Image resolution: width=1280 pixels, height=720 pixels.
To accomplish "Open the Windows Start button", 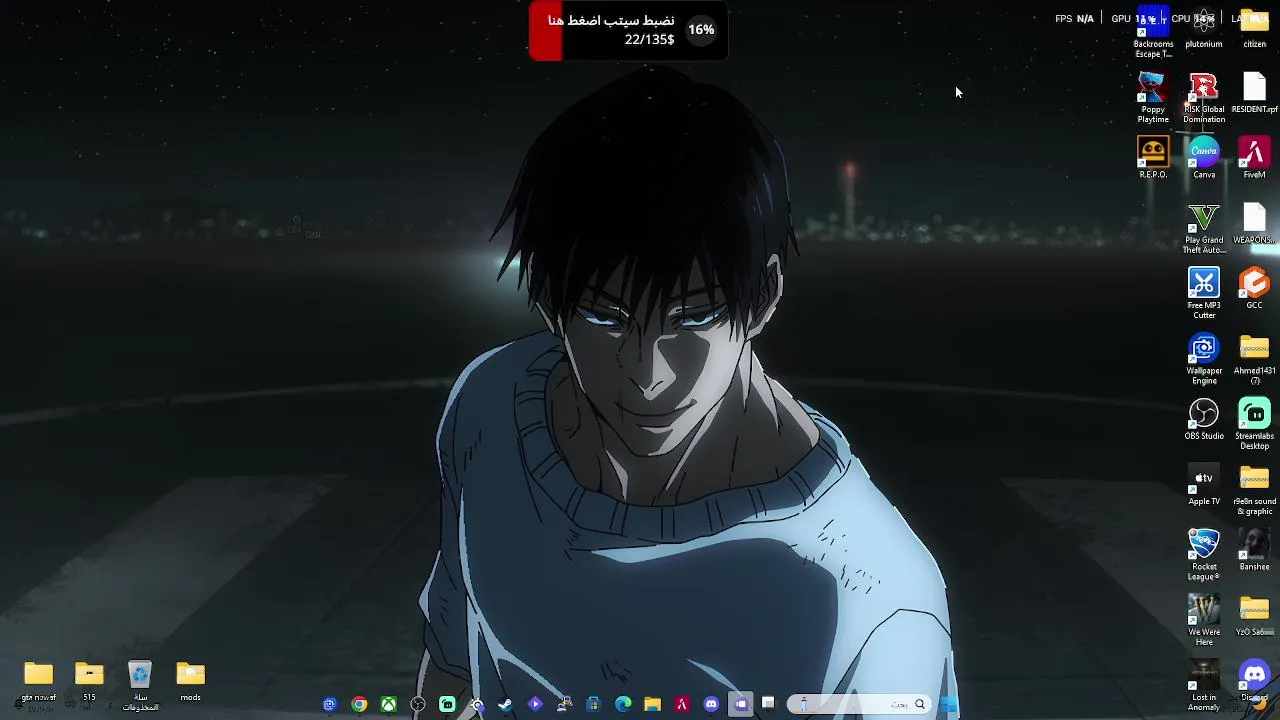I will click(x=949, y=704).
